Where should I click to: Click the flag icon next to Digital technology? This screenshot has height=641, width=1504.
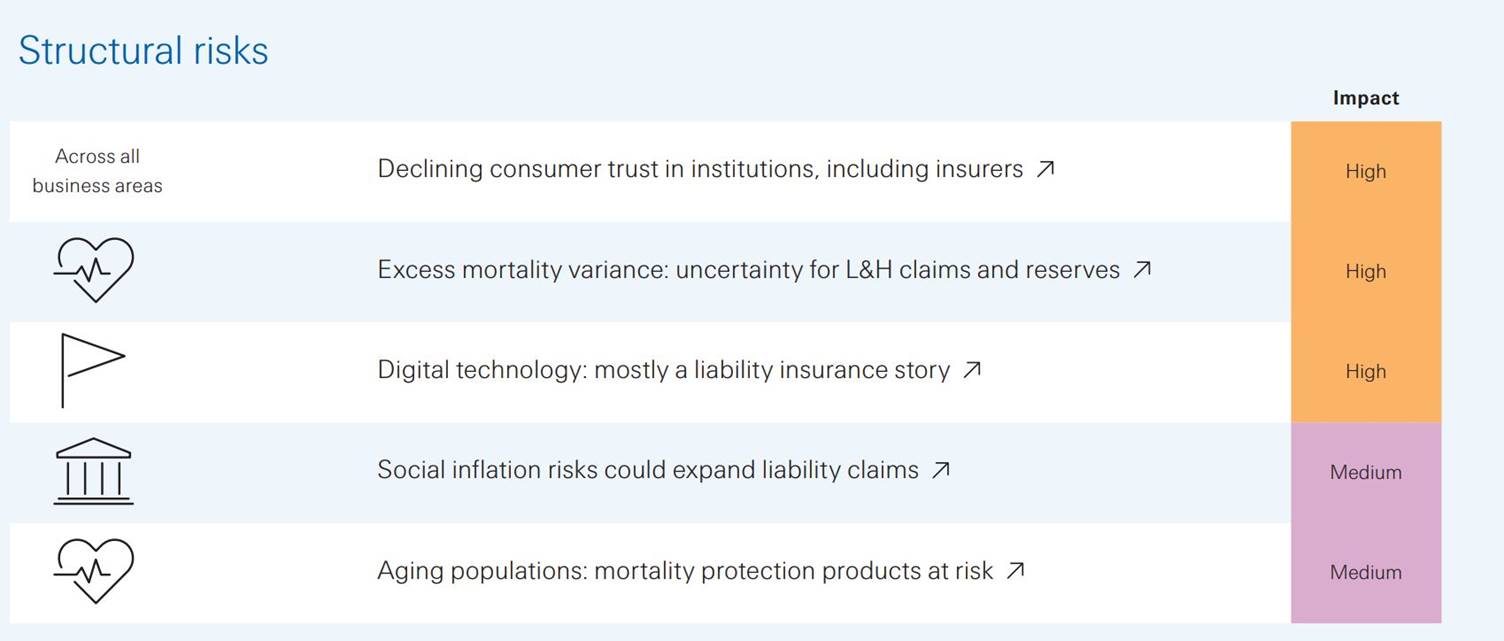(x=93, y=370)
